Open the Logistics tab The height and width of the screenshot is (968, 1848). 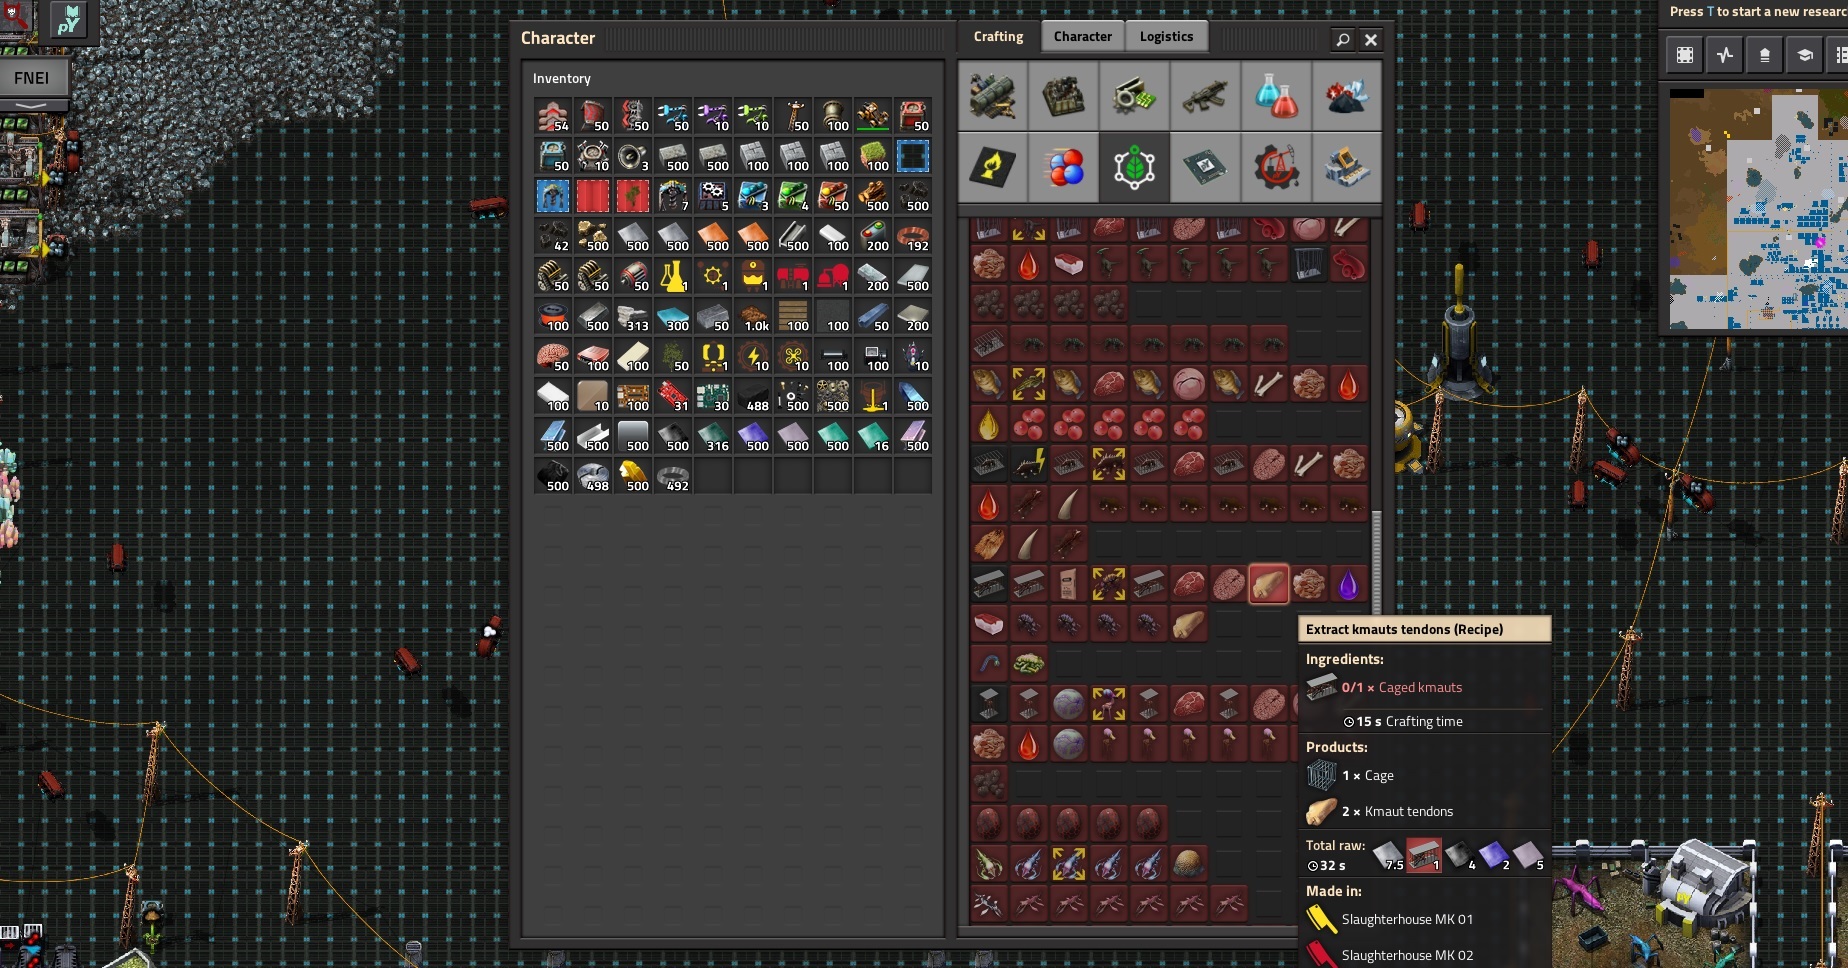point(1166,37)
